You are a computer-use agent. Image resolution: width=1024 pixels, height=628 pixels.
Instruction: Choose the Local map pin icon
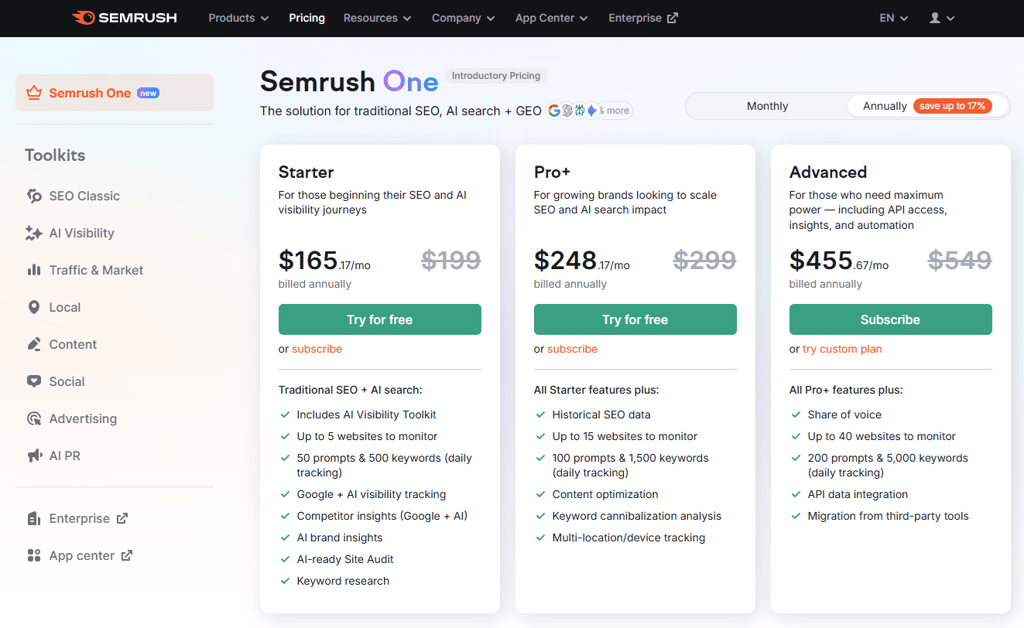[x=34, y=307]
